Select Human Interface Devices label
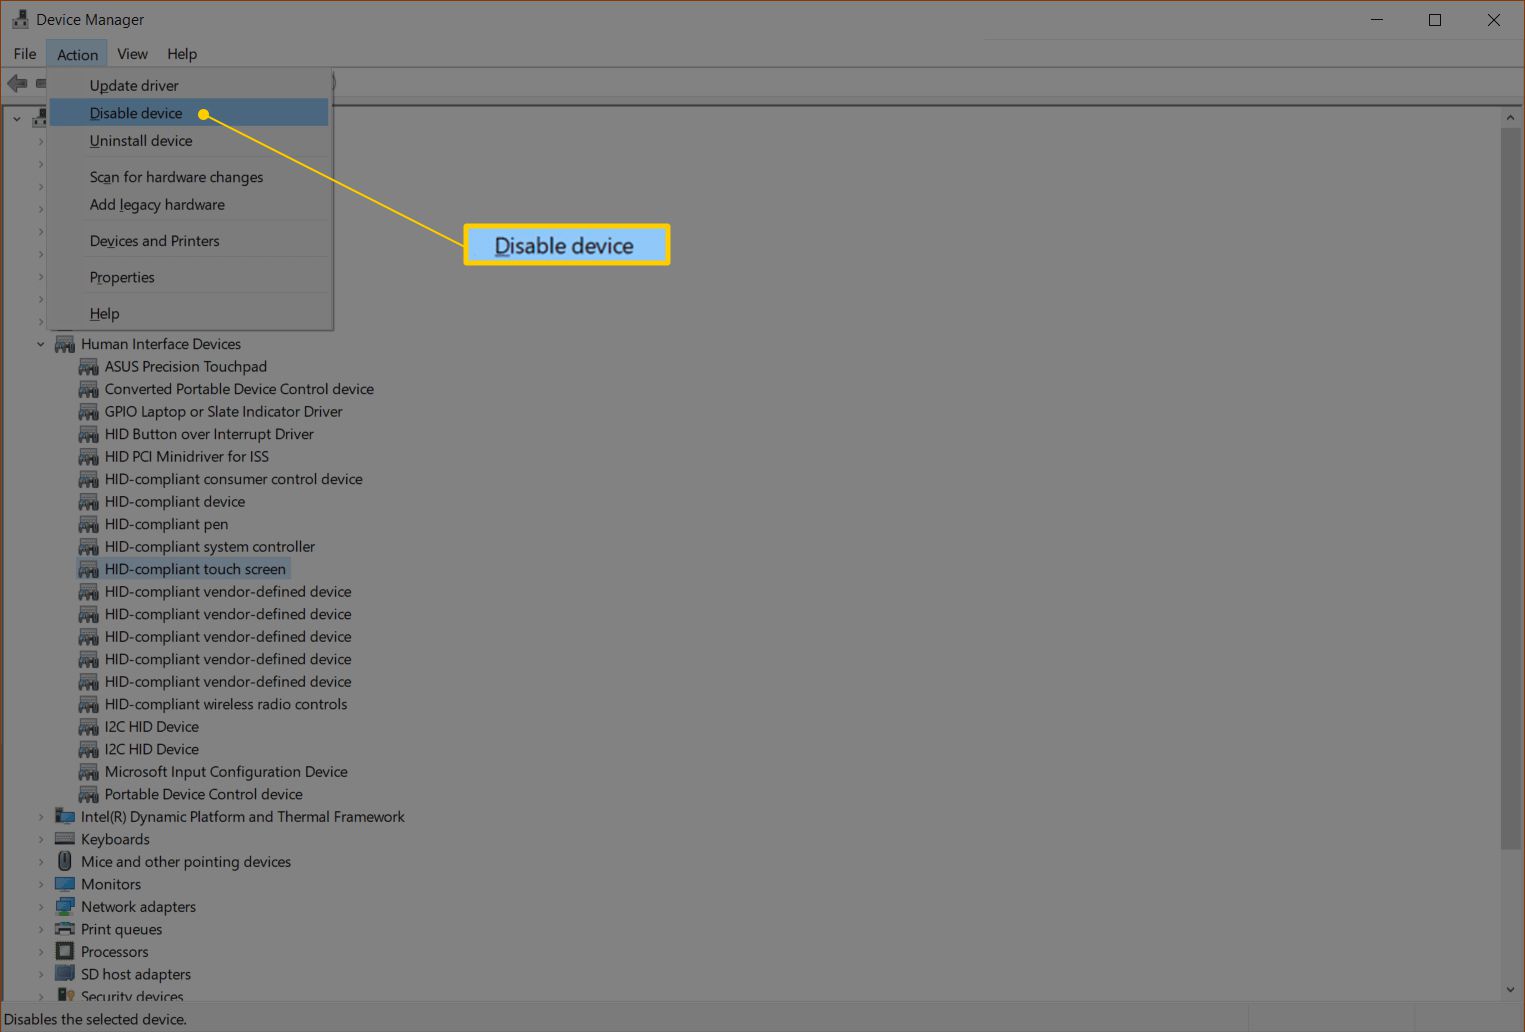The width and height of the screenshot is (1525, 1032). tap(161, 344)
